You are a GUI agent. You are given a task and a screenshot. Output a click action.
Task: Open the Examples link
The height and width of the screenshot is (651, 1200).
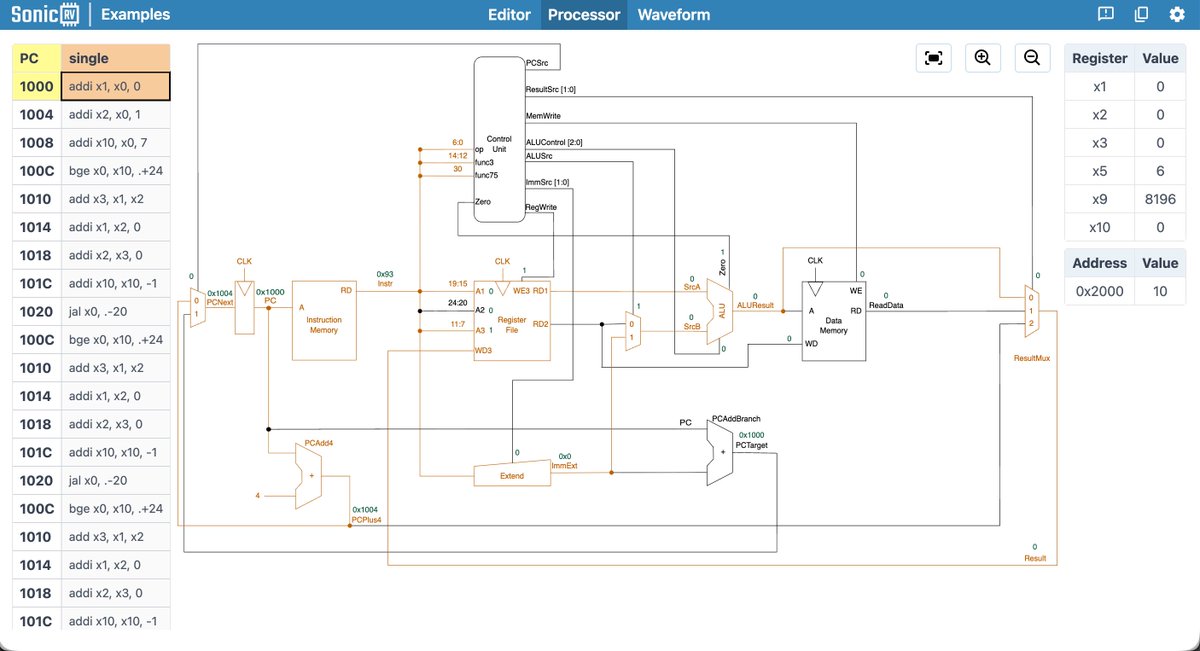[136, 15]
